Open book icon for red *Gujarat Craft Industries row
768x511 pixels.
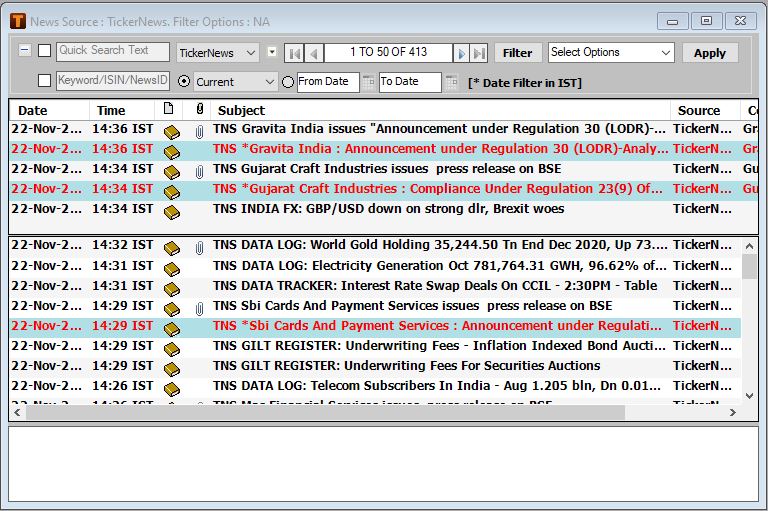coord(171,193)
